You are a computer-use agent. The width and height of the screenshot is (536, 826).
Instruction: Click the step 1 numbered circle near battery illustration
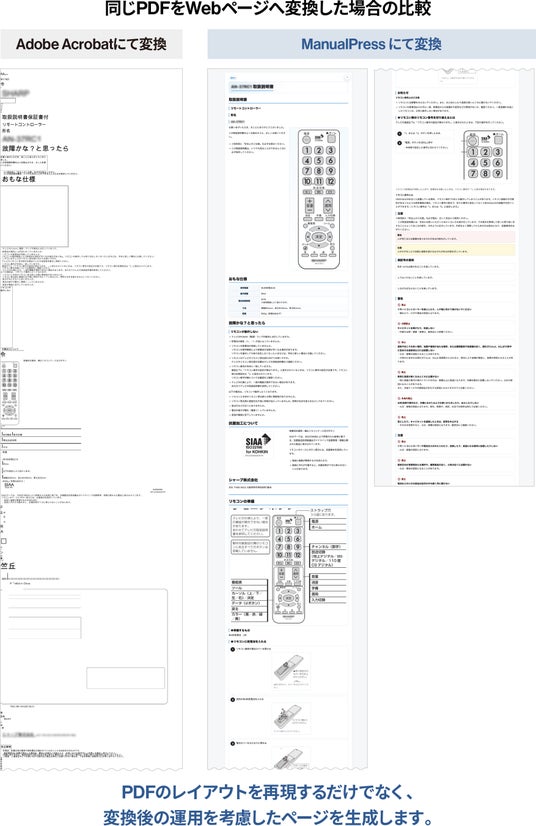point(232,649)
